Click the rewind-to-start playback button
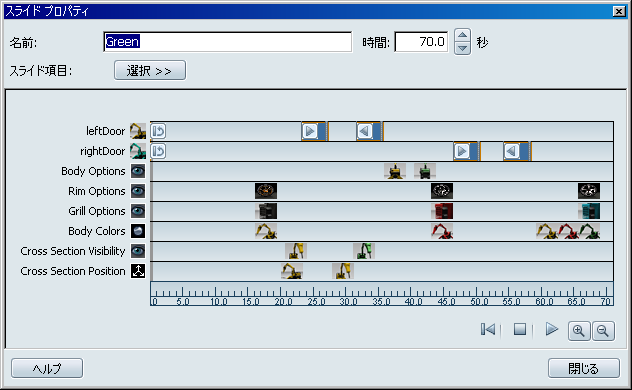This screenshot has width=632, height=390. pos(488,330)
